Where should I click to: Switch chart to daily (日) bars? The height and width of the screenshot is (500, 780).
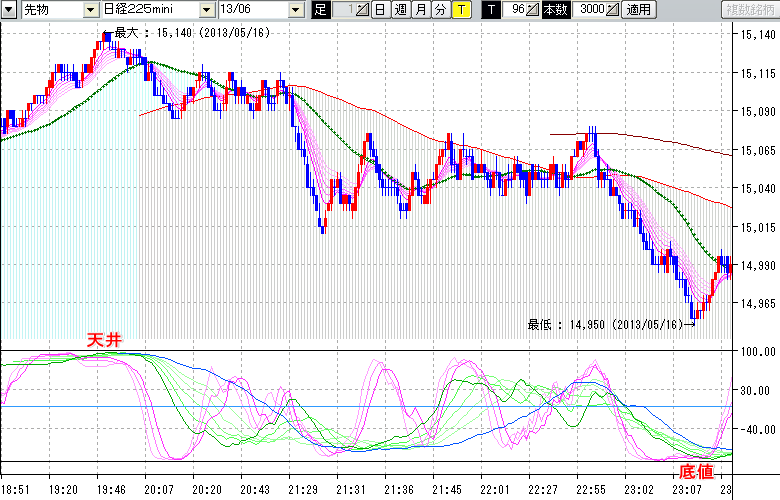coord(381,9)
